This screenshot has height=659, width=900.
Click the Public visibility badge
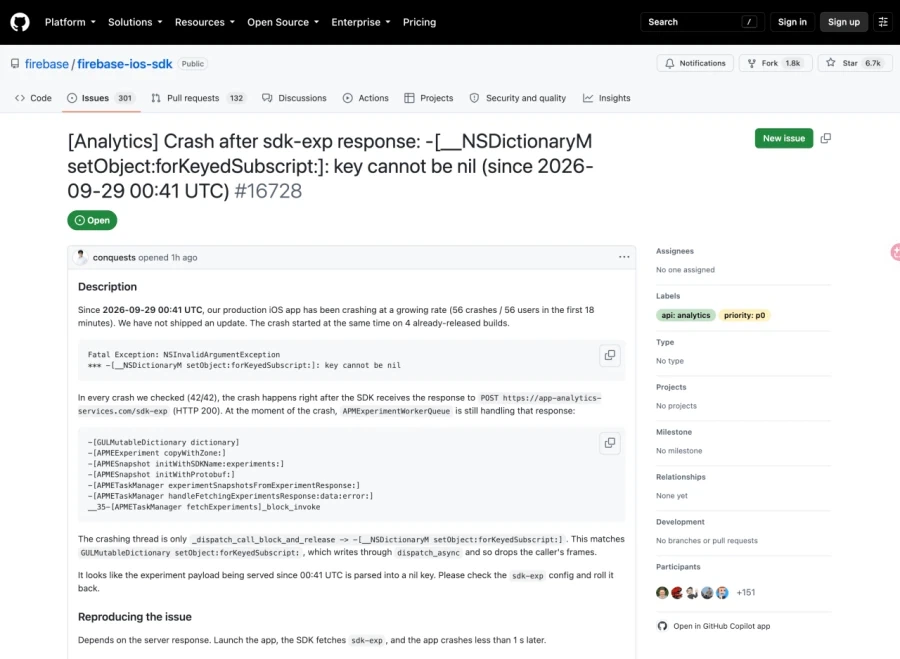(x=192, y=64)
